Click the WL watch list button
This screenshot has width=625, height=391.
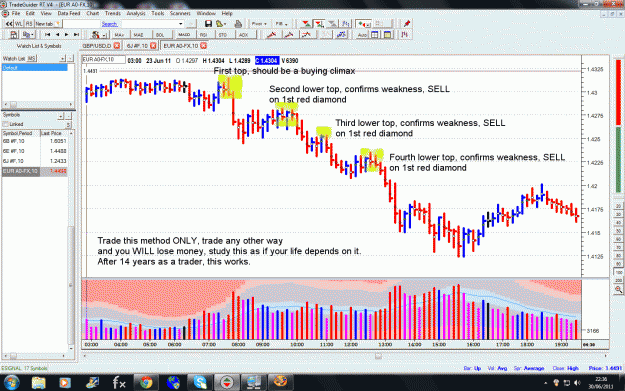tap(19, 24)
